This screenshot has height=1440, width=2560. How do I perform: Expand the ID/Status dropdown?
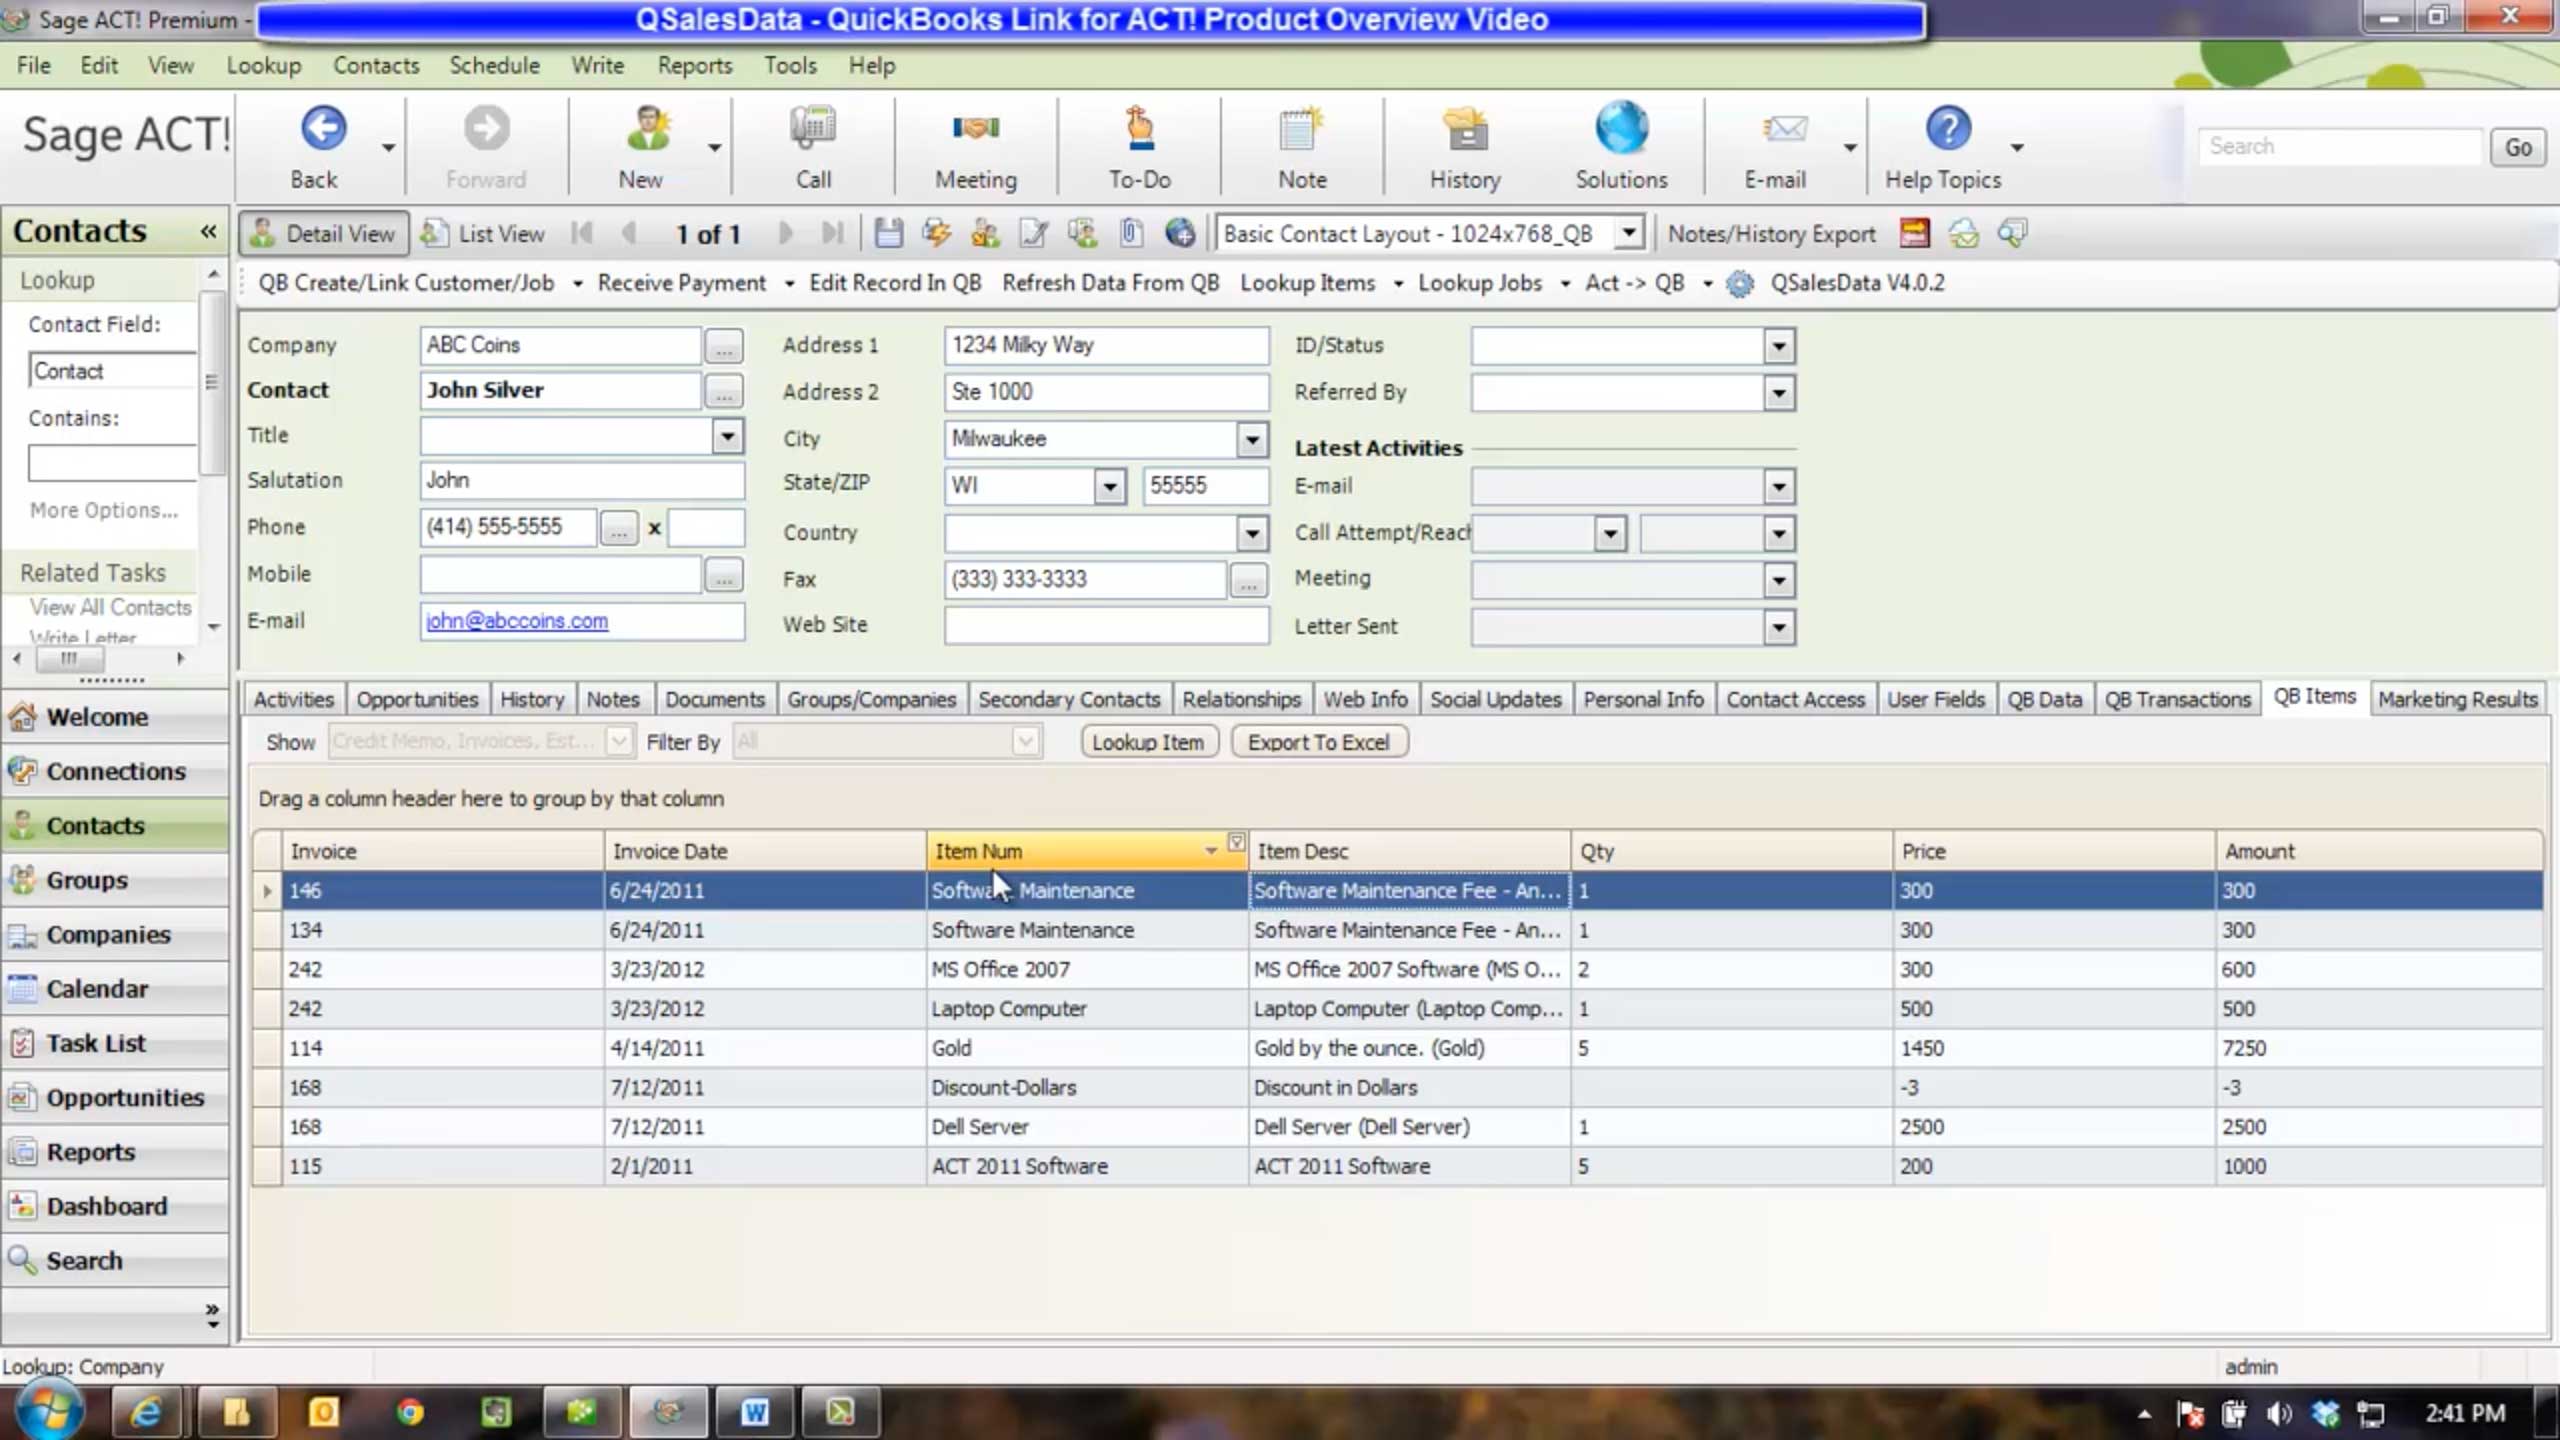[1778, 346]
